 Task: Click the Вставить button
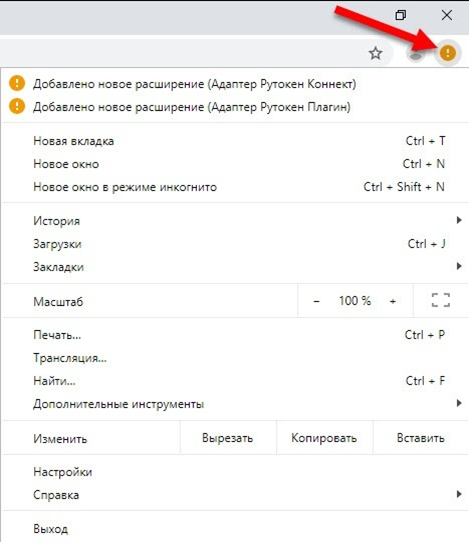421,438
